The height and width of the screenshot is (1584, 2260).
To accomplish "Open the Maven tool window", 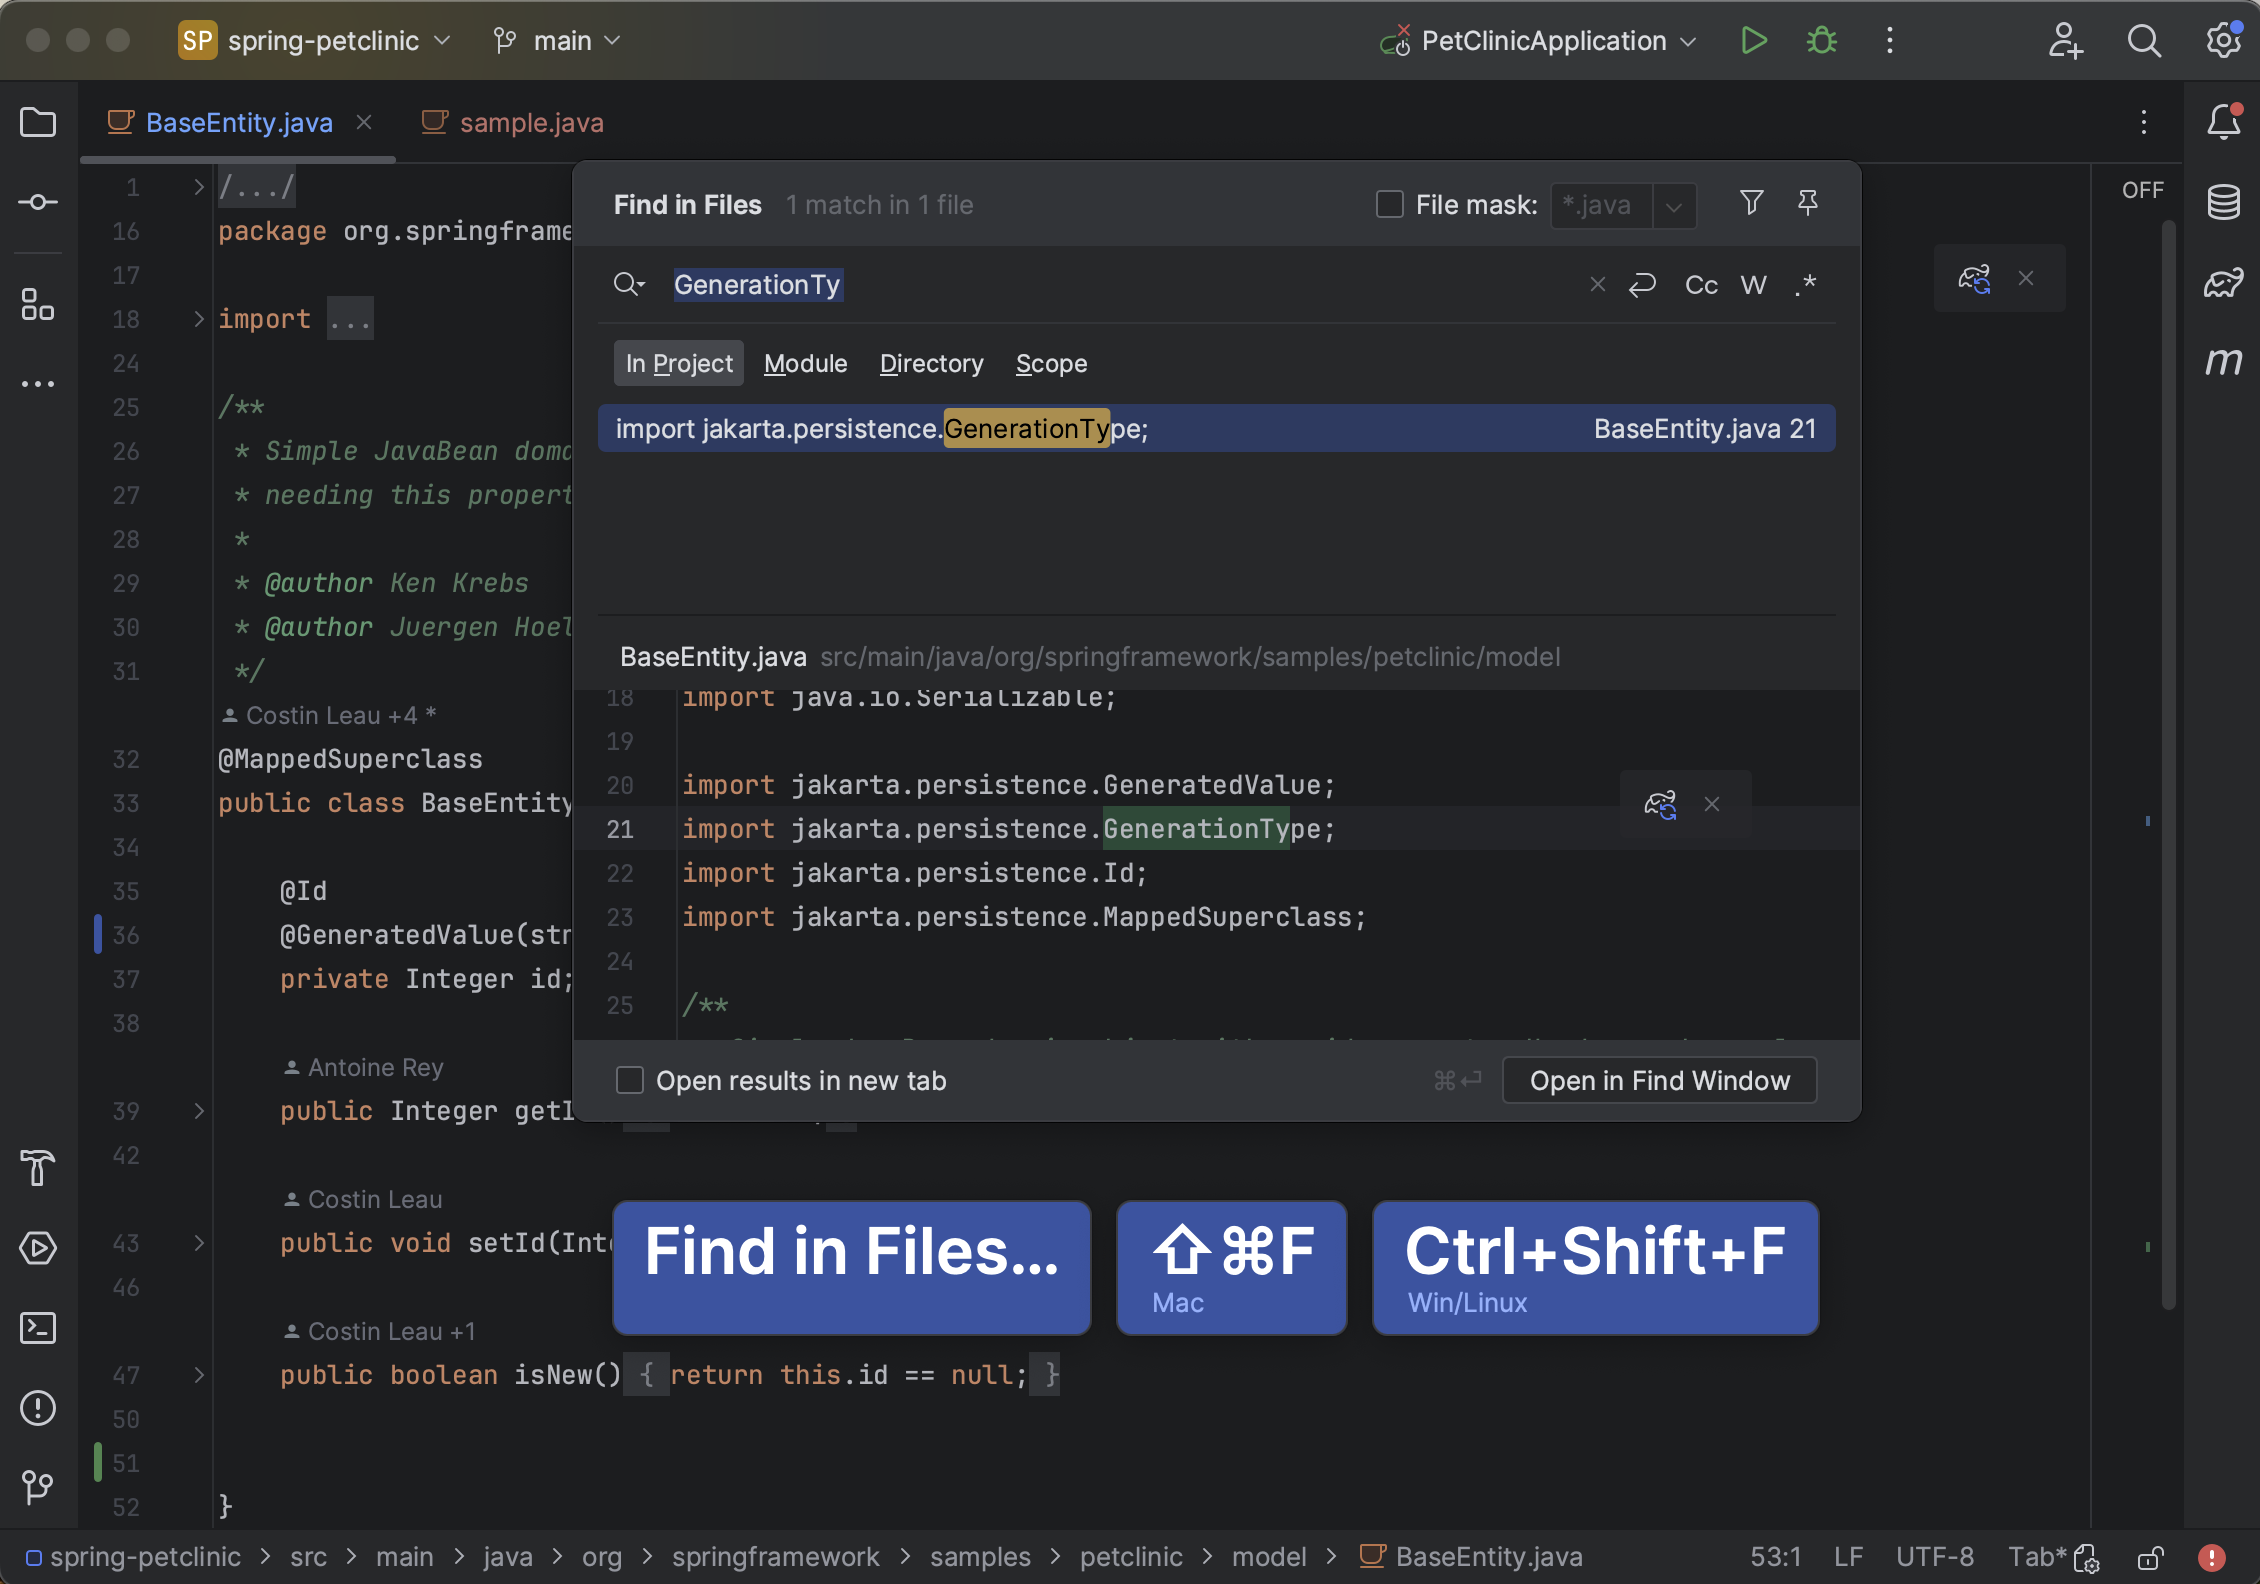I will [x=2224, y=362].
